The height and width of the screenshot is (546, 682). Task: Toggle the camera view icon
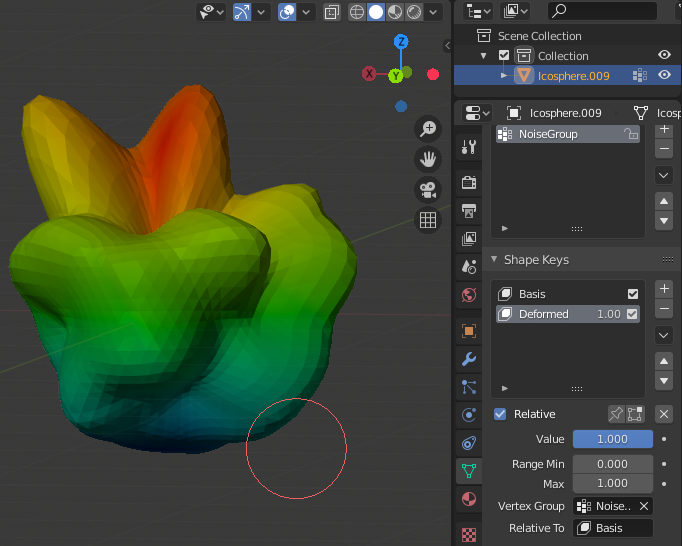pyautogui.click(x=428, y=190)
